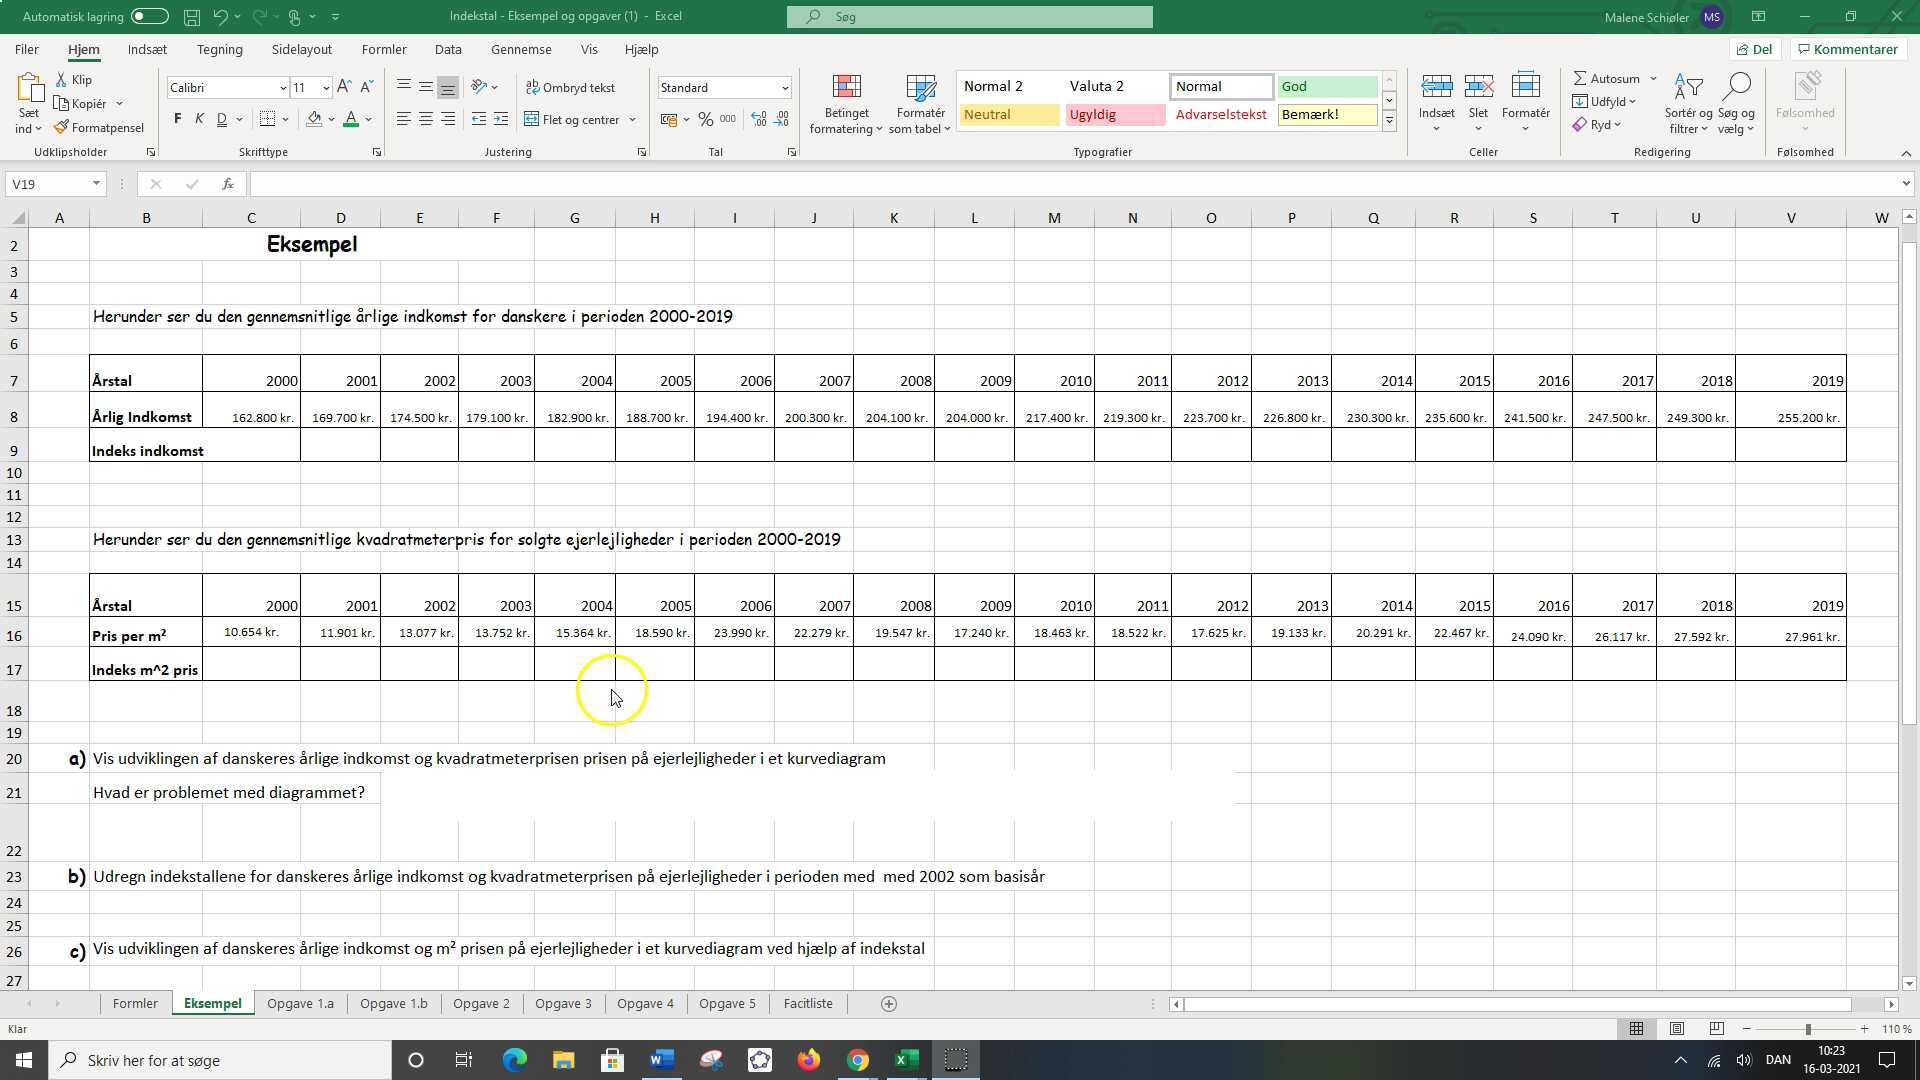Click the fill color bucket icon

(x=314, y=119)
